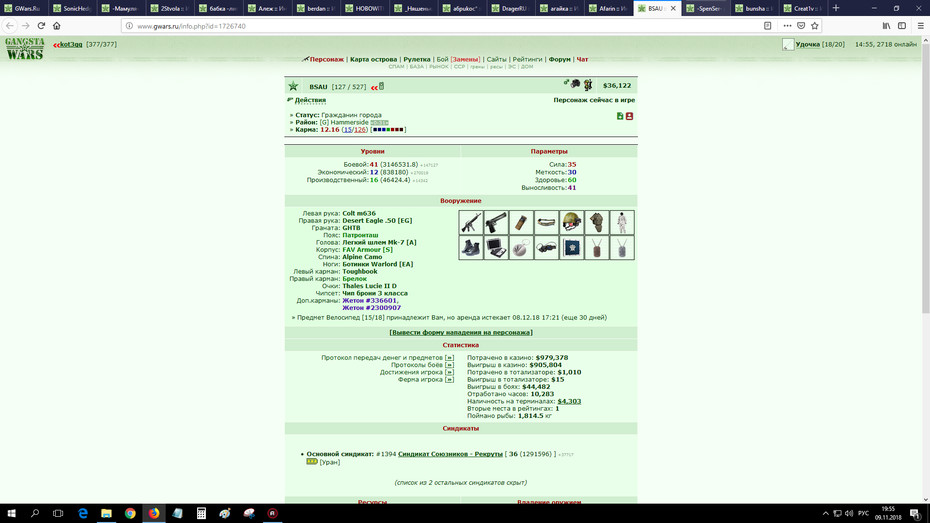Viewport: 930px width, 523px height.
Task: Click the Thales Lucie goggles item icon
Action: tap(546, 248)
